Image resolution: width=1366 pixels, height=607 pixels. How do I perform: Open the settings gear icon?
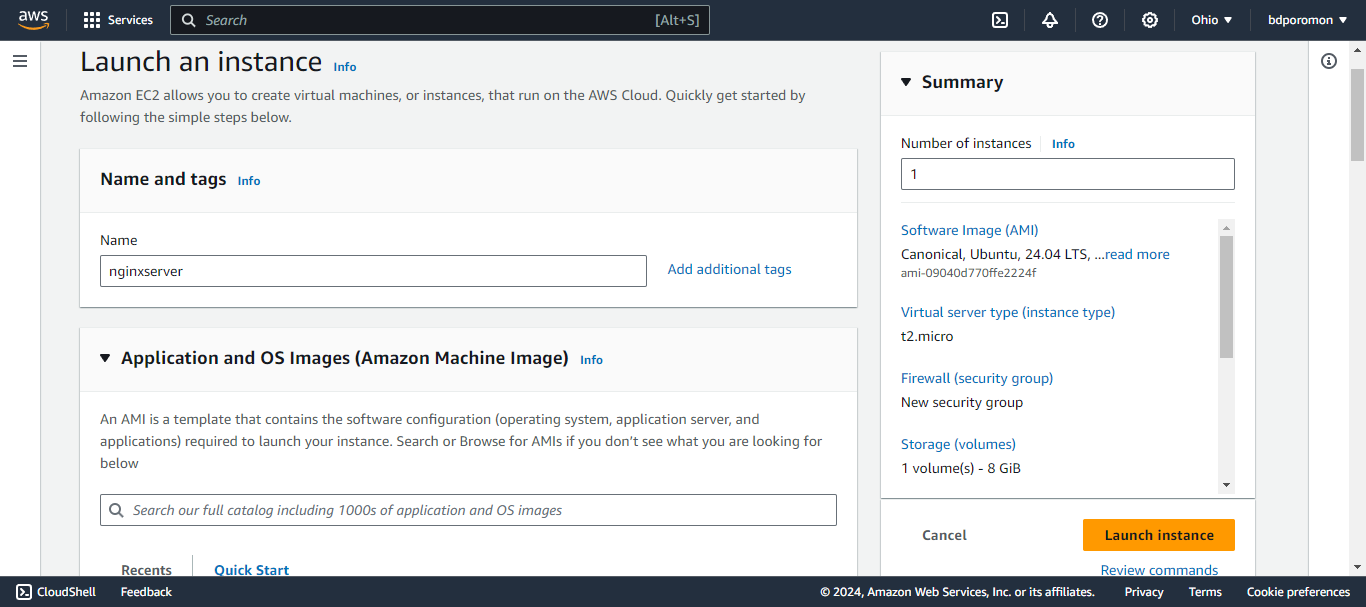(x=1150, y=20)
